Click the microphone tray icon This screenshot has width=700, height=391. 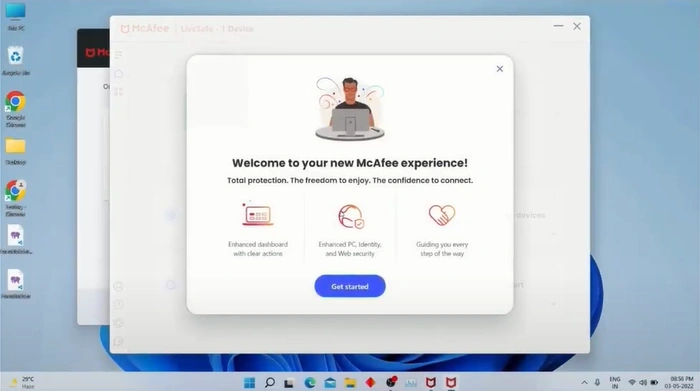point(597,383)
